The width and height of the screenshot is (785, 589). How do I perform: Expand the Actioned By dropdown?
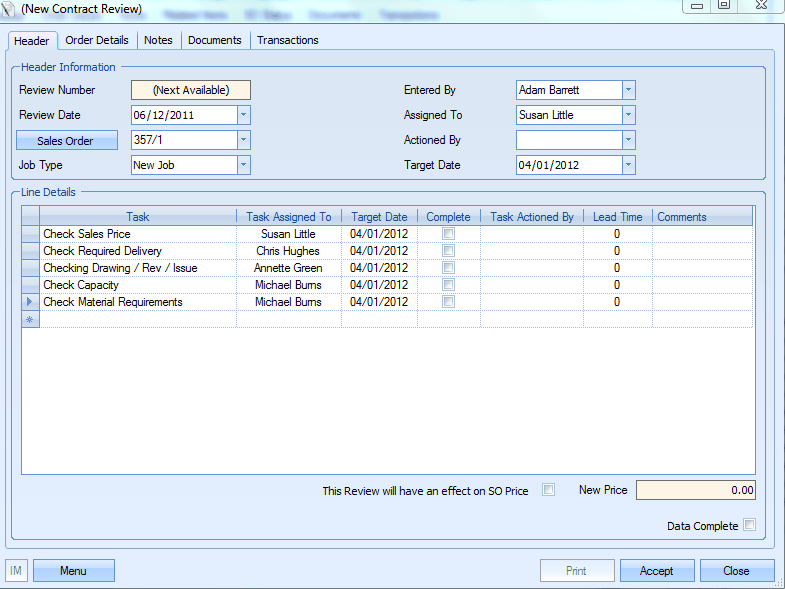(628, 140)
